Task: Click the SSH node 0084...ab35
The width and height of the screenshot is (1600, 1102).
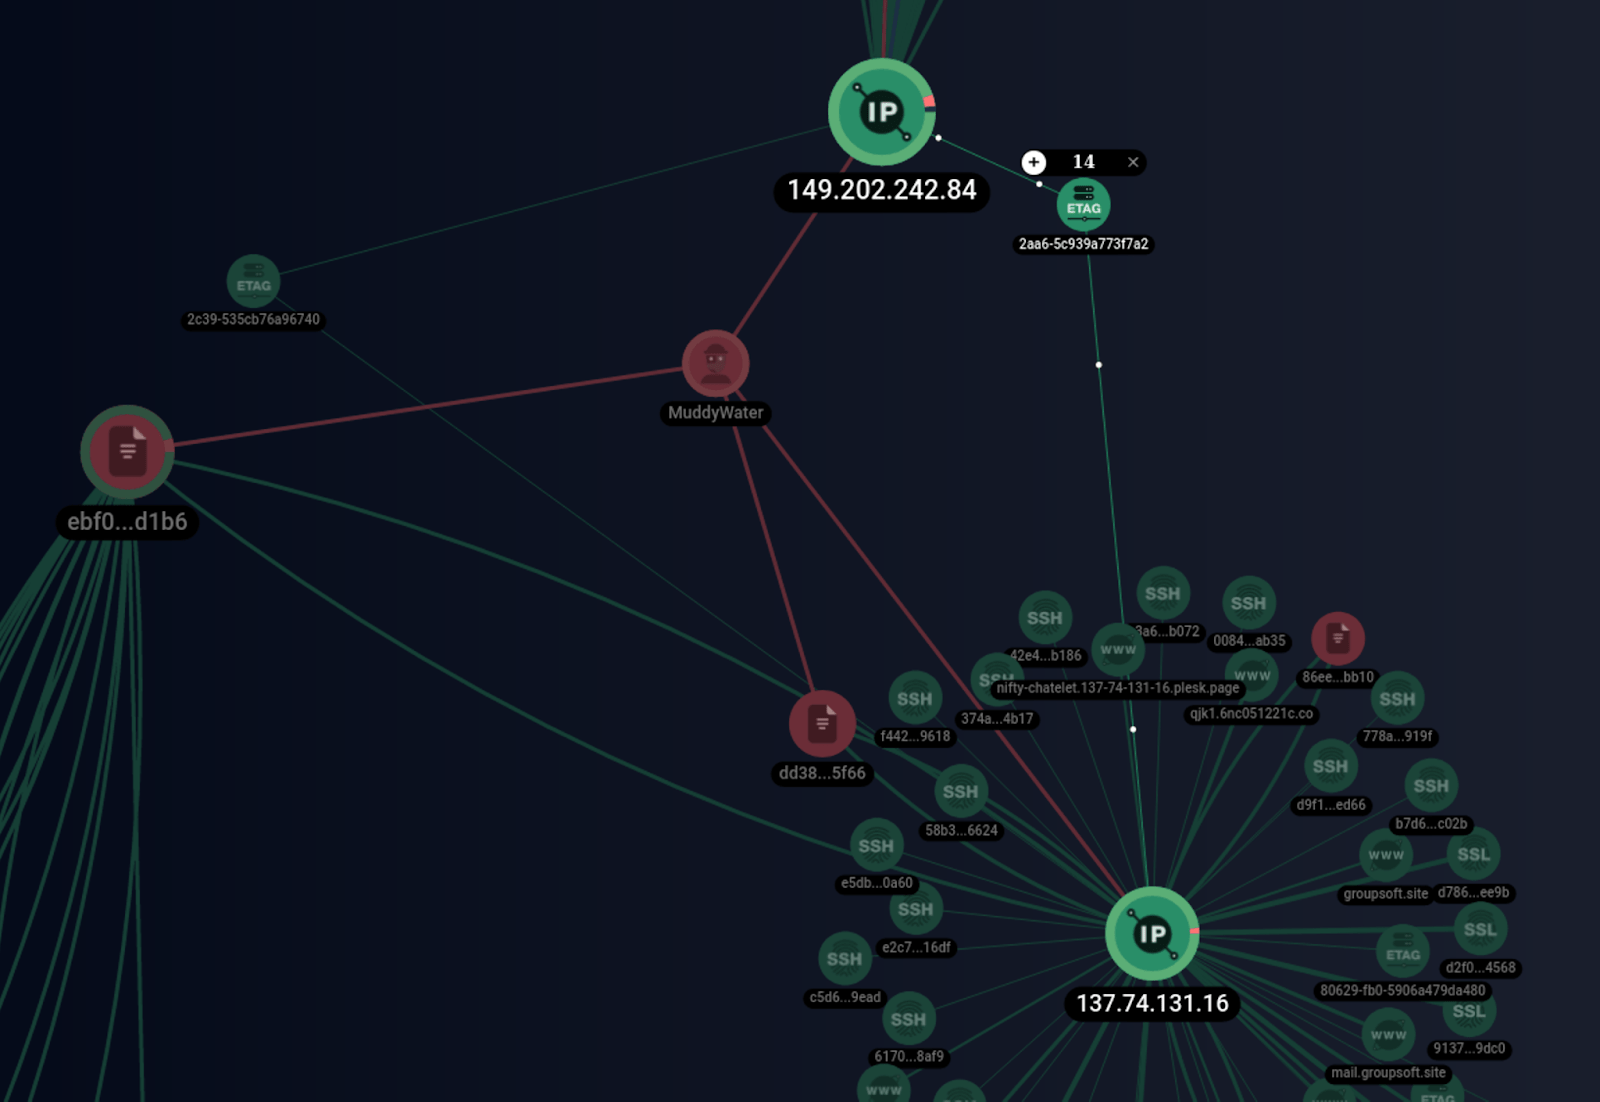Action: (1248, 603)
